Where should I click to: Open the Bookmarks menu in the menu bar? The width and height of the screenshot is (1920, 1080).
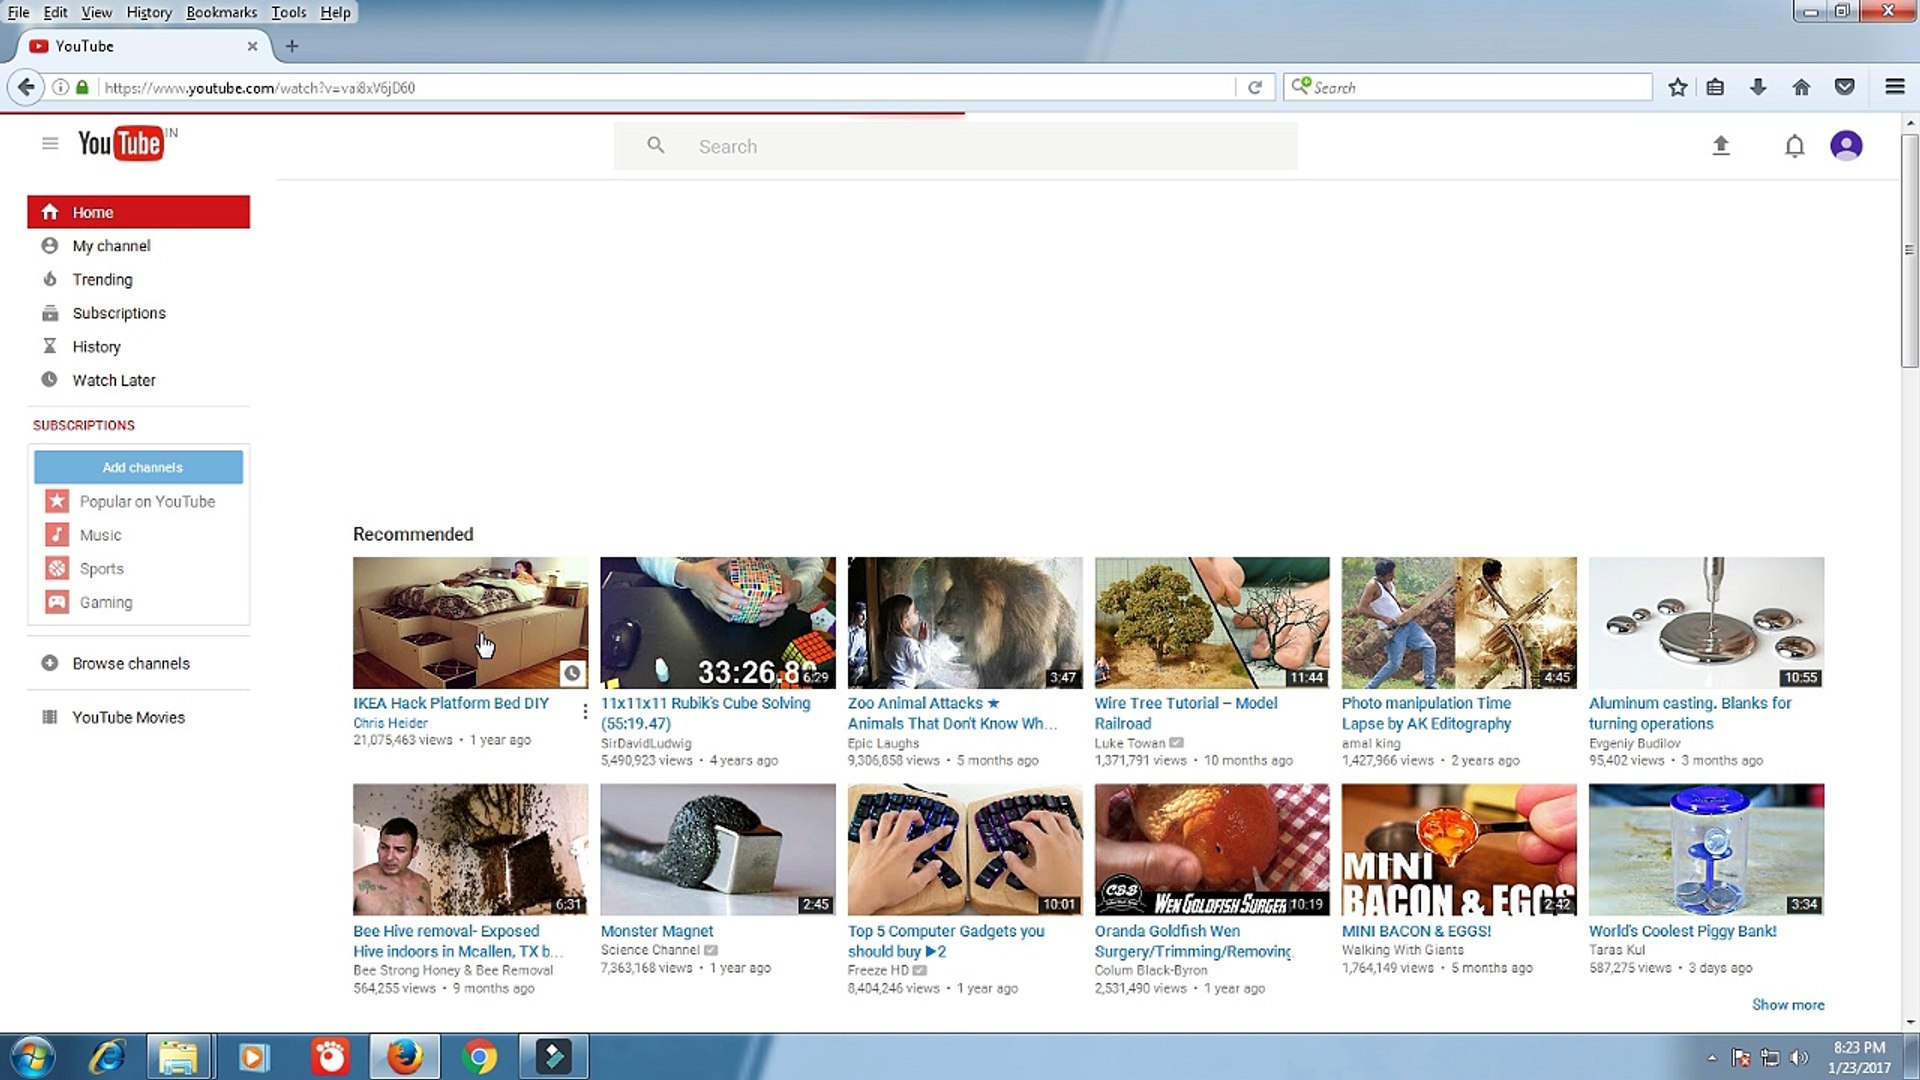pos(221,12)
